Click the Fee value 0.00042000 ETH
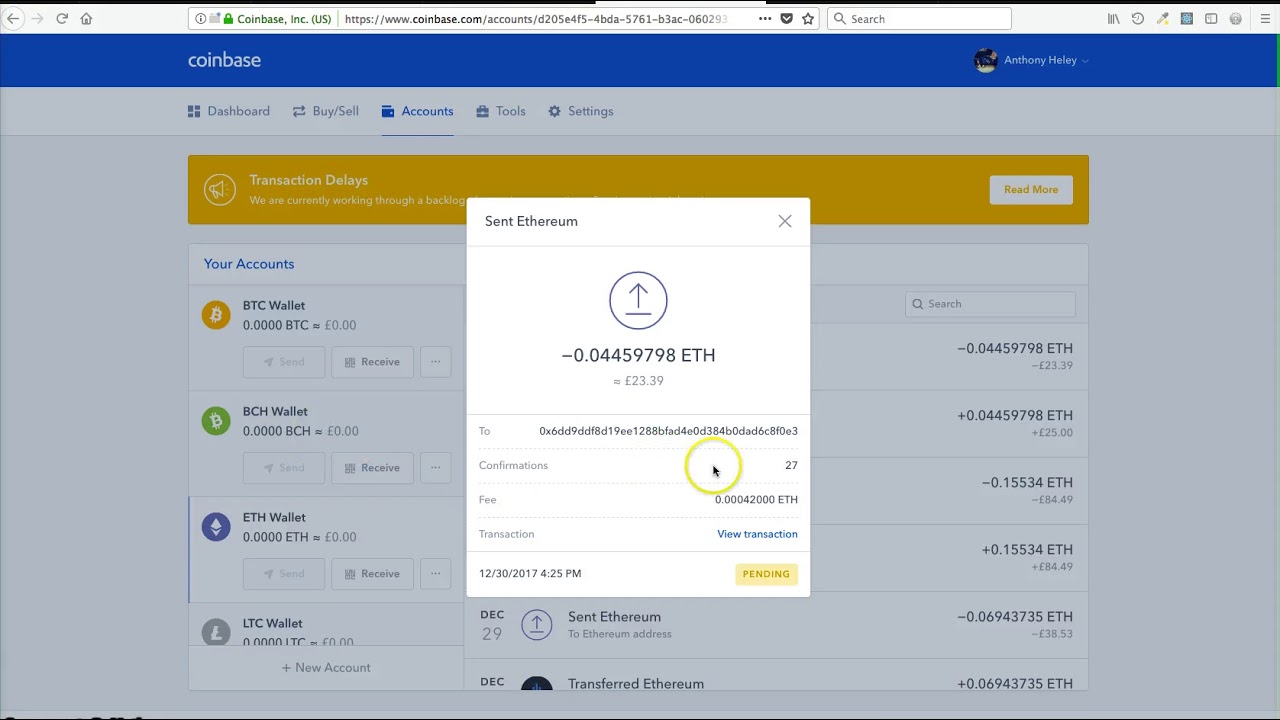Screen dimensions: 1280x720 click(756, 500)
